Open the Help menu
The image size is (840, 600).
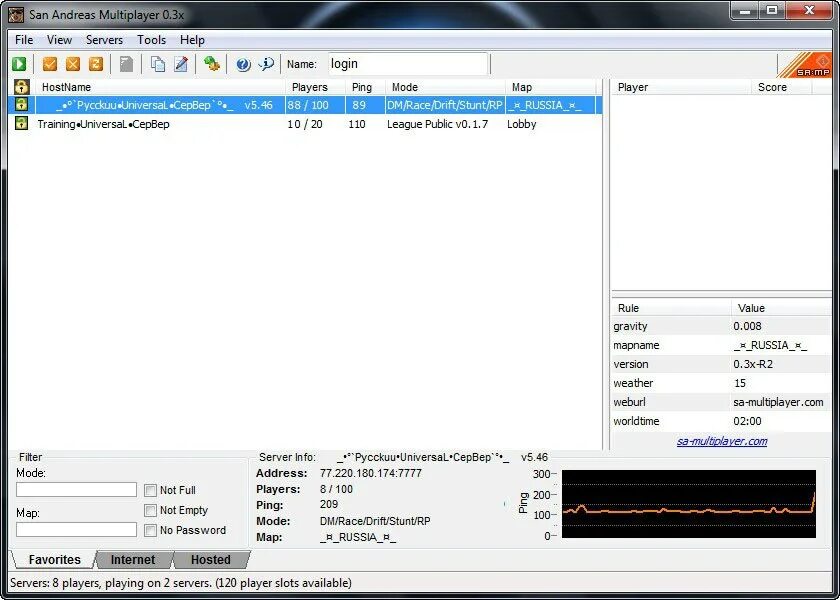click(x=192, y=40)
